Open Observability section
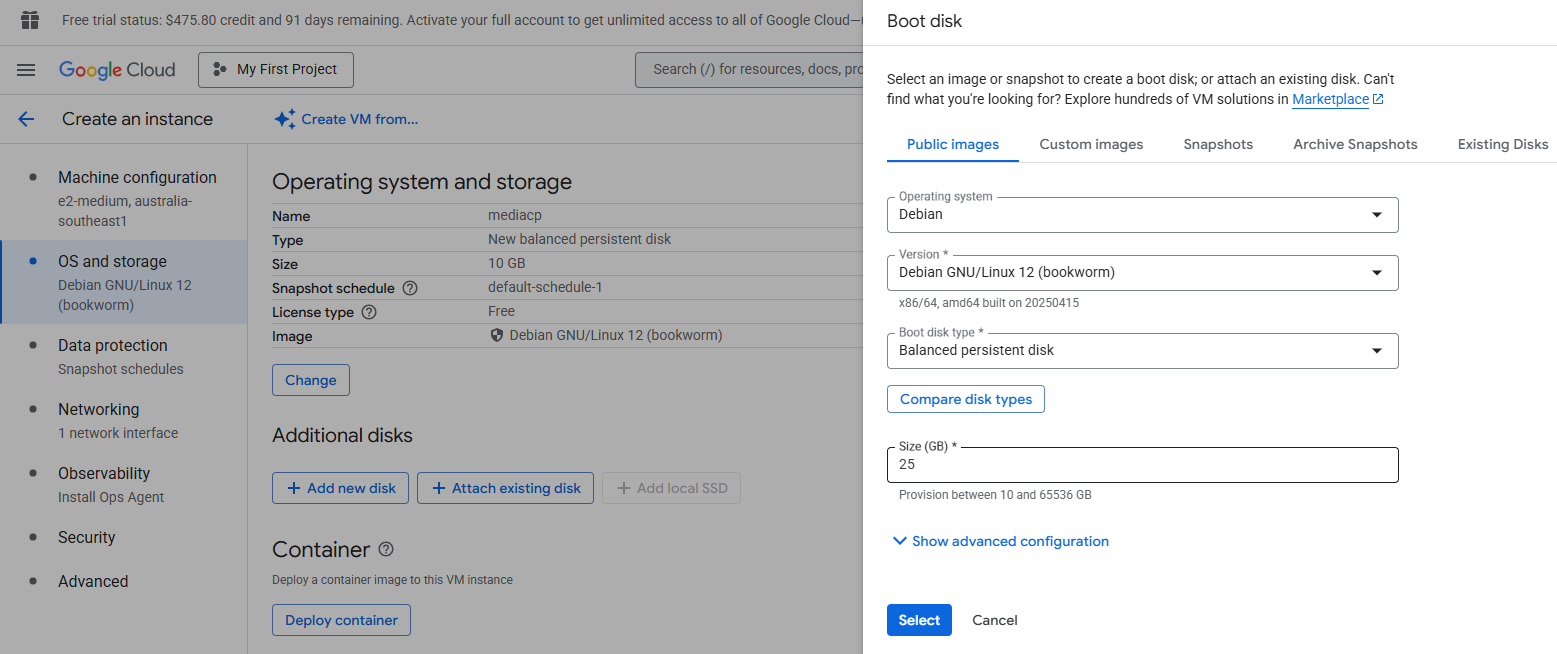 124,484
